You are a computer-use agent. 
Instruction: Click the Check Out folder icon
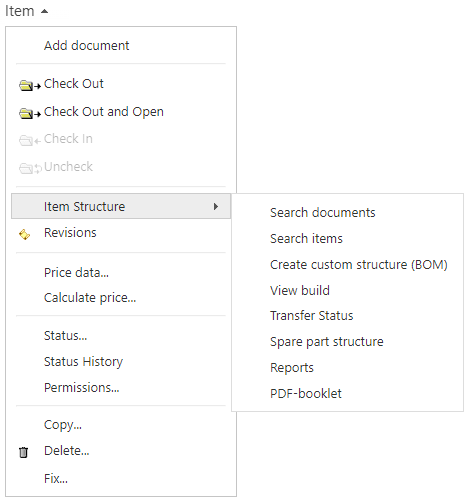click(30, 85)
